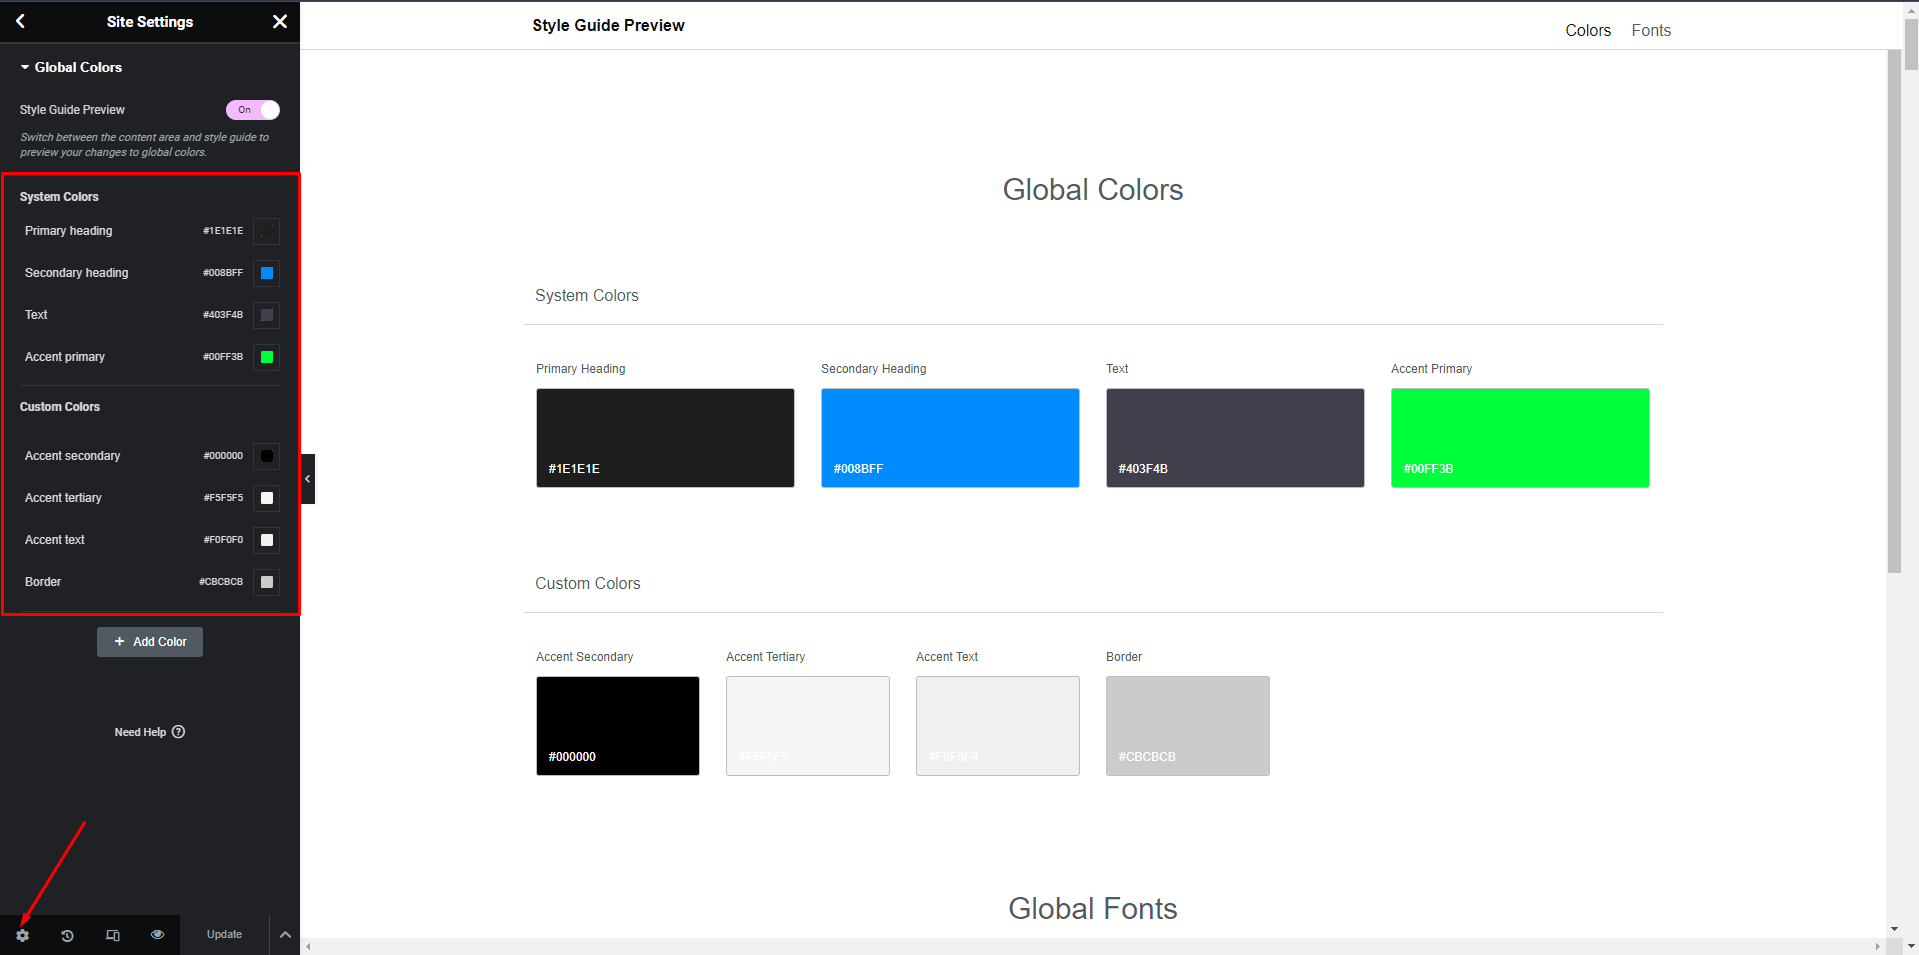Click the horizontal scrollbar left arrow
1919x955 pixels.
click(308, 946)
